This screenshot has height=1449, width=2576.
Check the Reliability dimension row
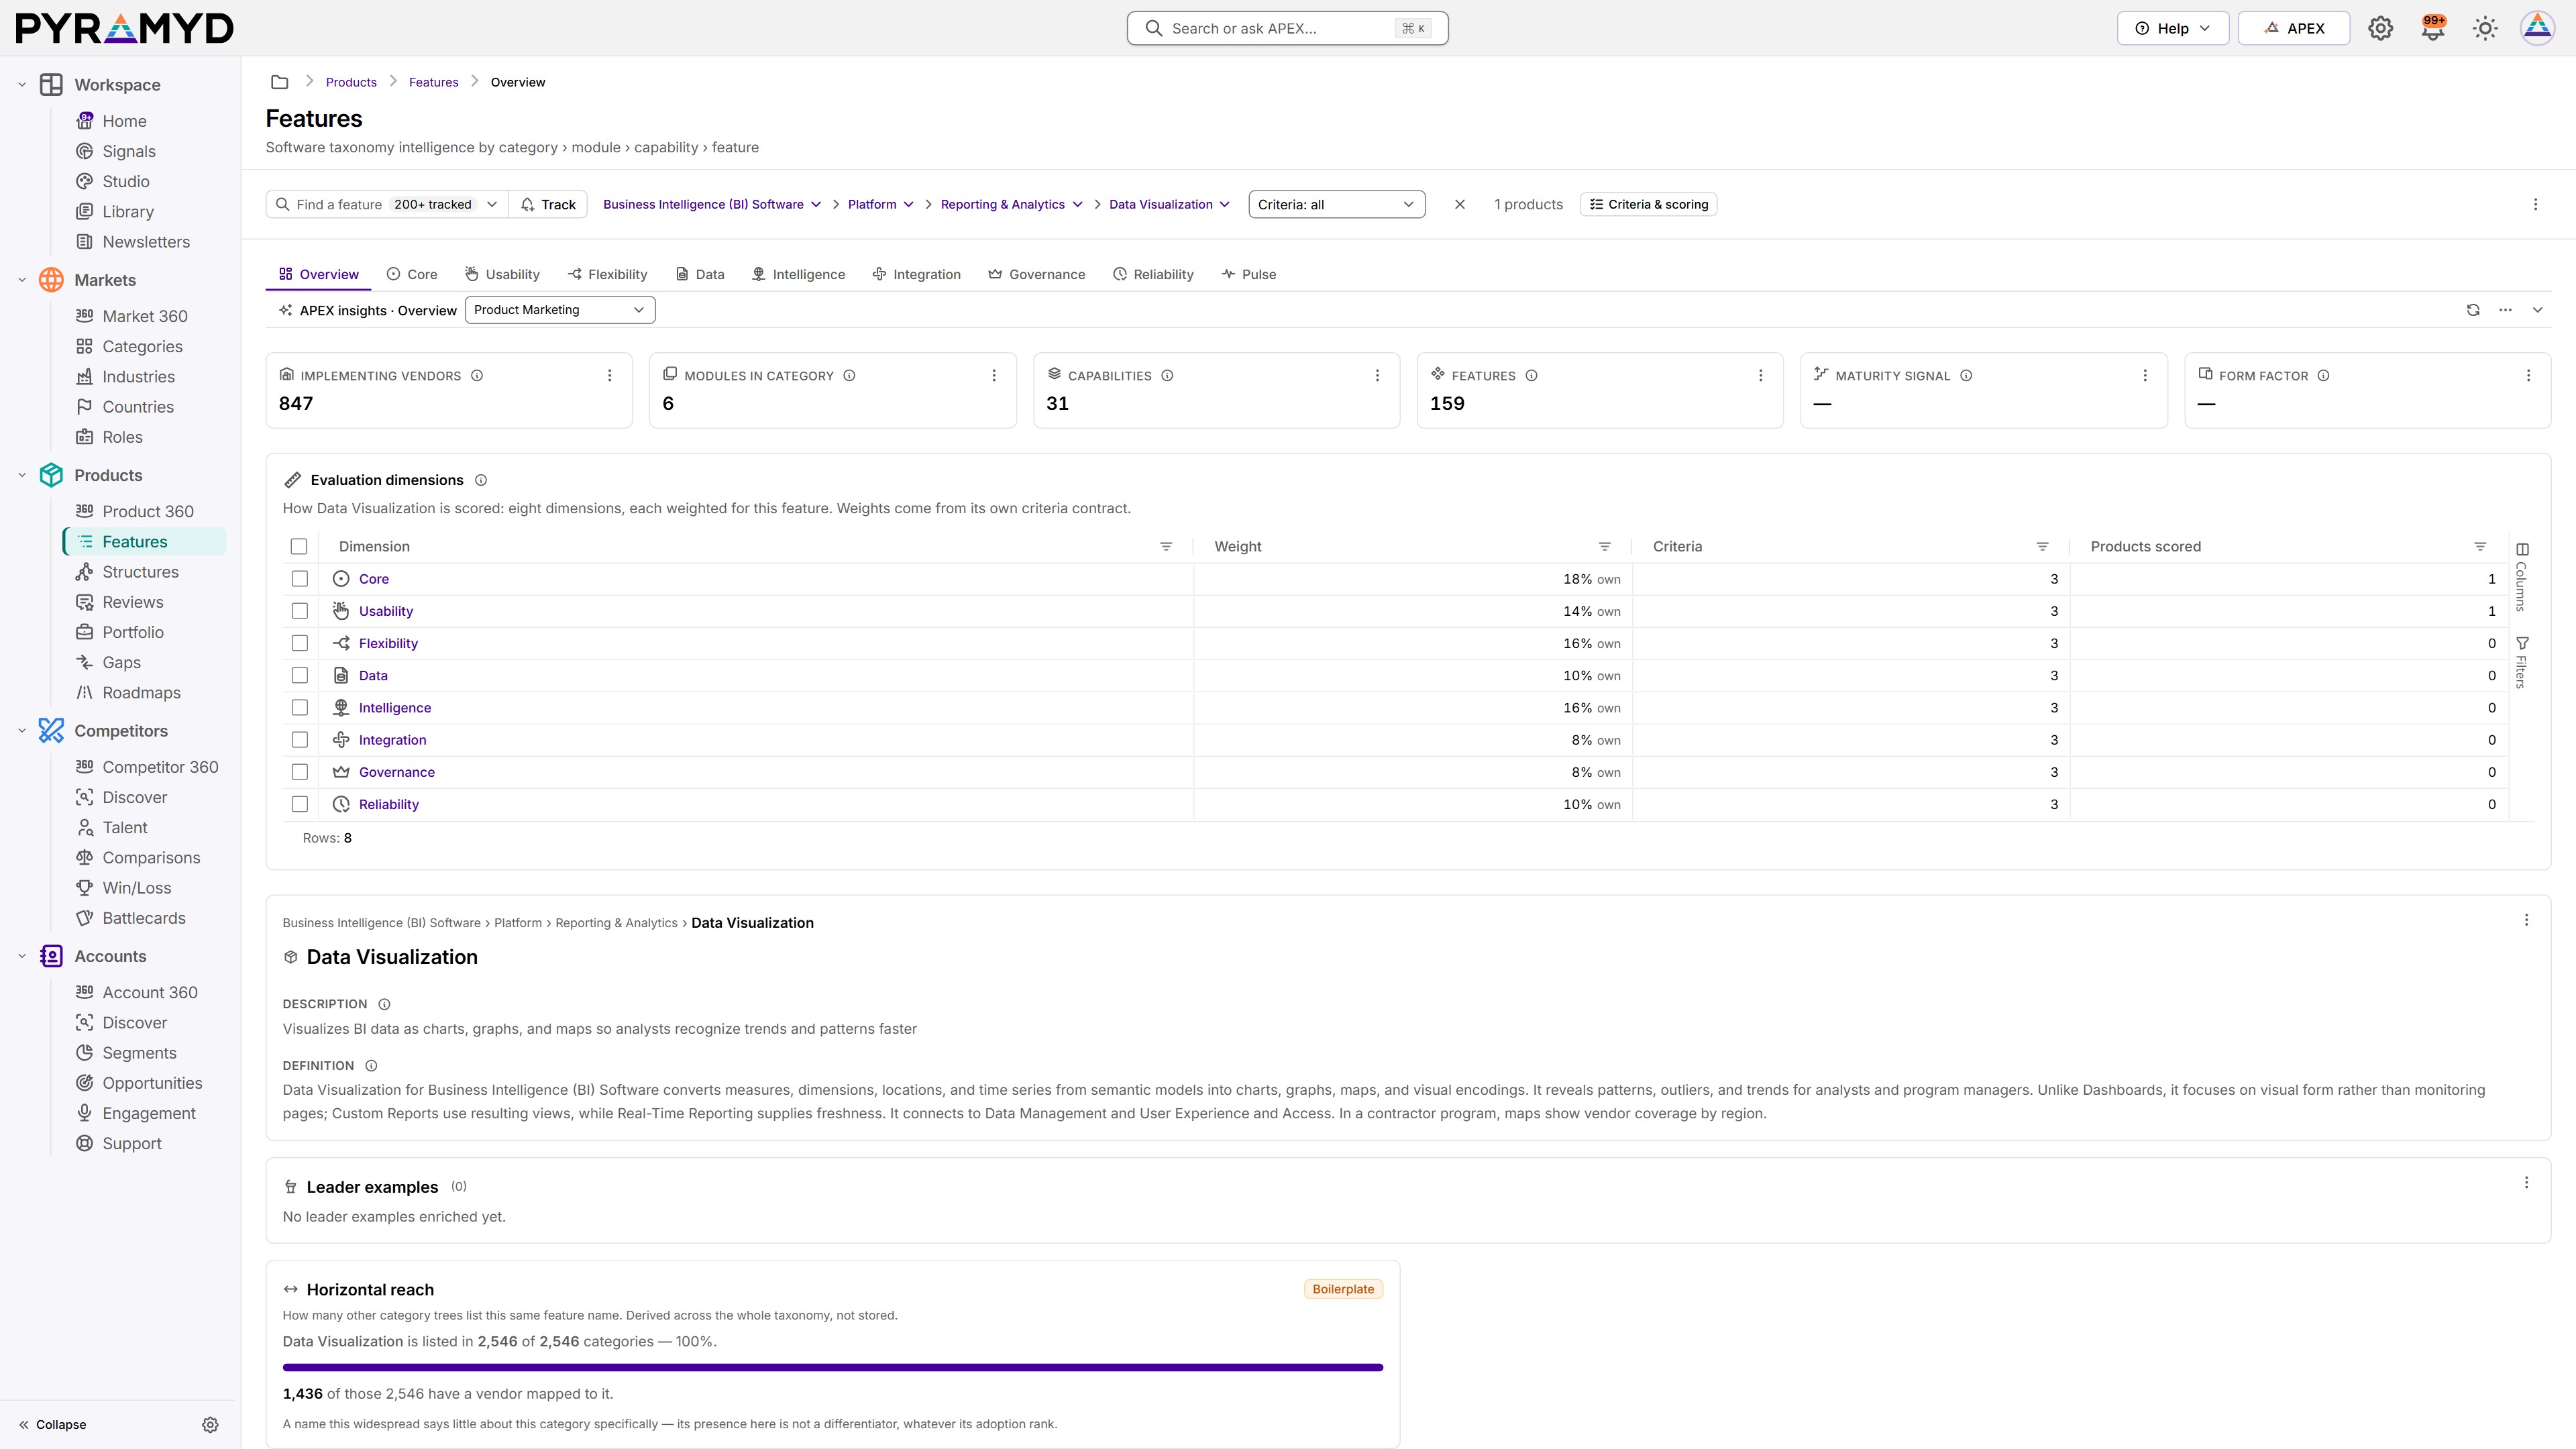[x=299, y=805]
